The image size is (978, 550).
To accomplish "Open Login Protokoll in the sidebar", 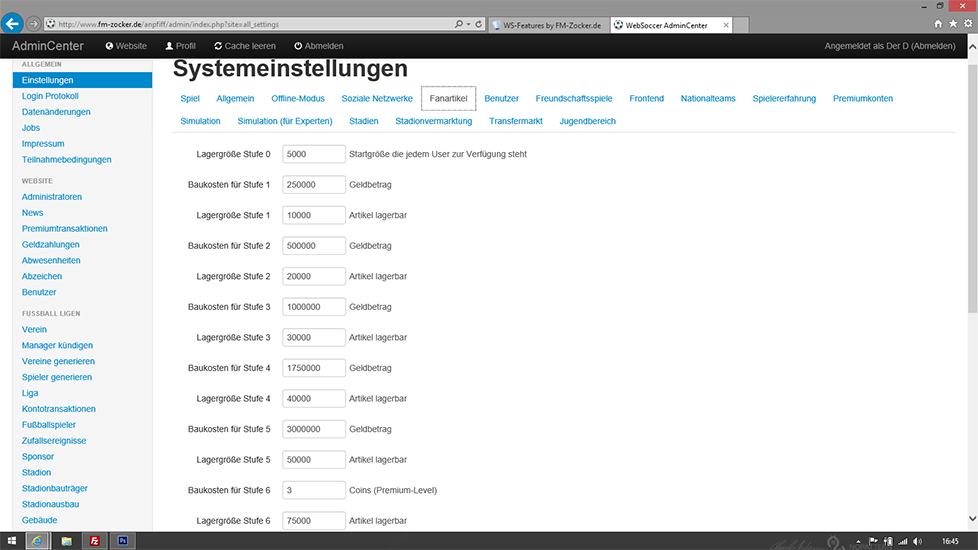I will coord(50,96).
